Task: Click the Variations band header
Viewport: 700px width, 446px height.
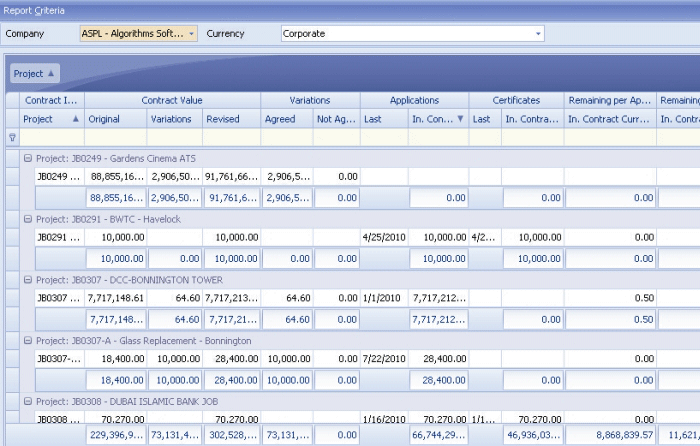Action: click(x=310, y=100)
